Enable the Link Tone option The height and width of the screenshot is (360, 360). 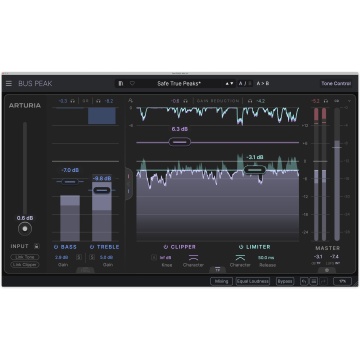tap(25, 257)
